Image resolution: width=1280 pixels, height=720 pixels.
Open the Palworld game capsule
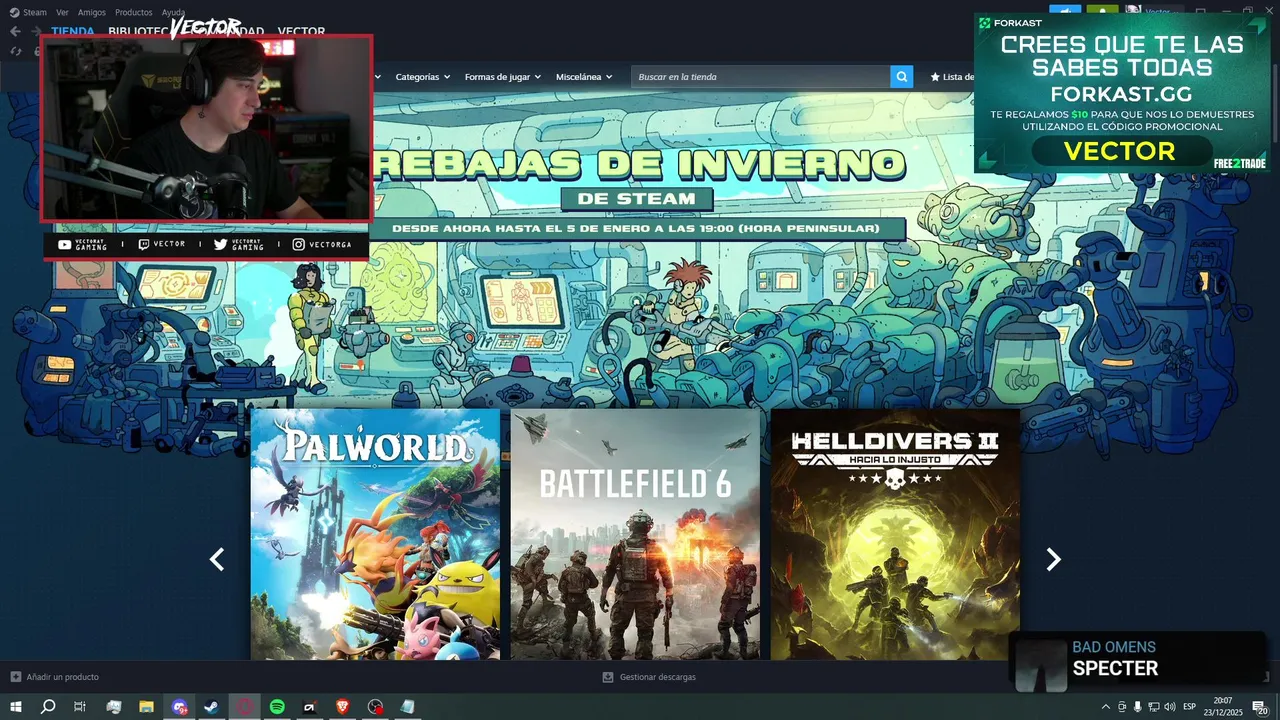pos(375,534)
